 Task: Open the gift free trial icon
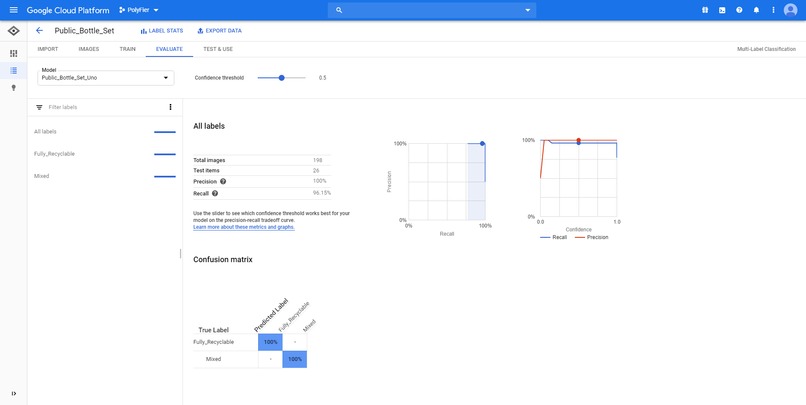click(x=705, y=10)
